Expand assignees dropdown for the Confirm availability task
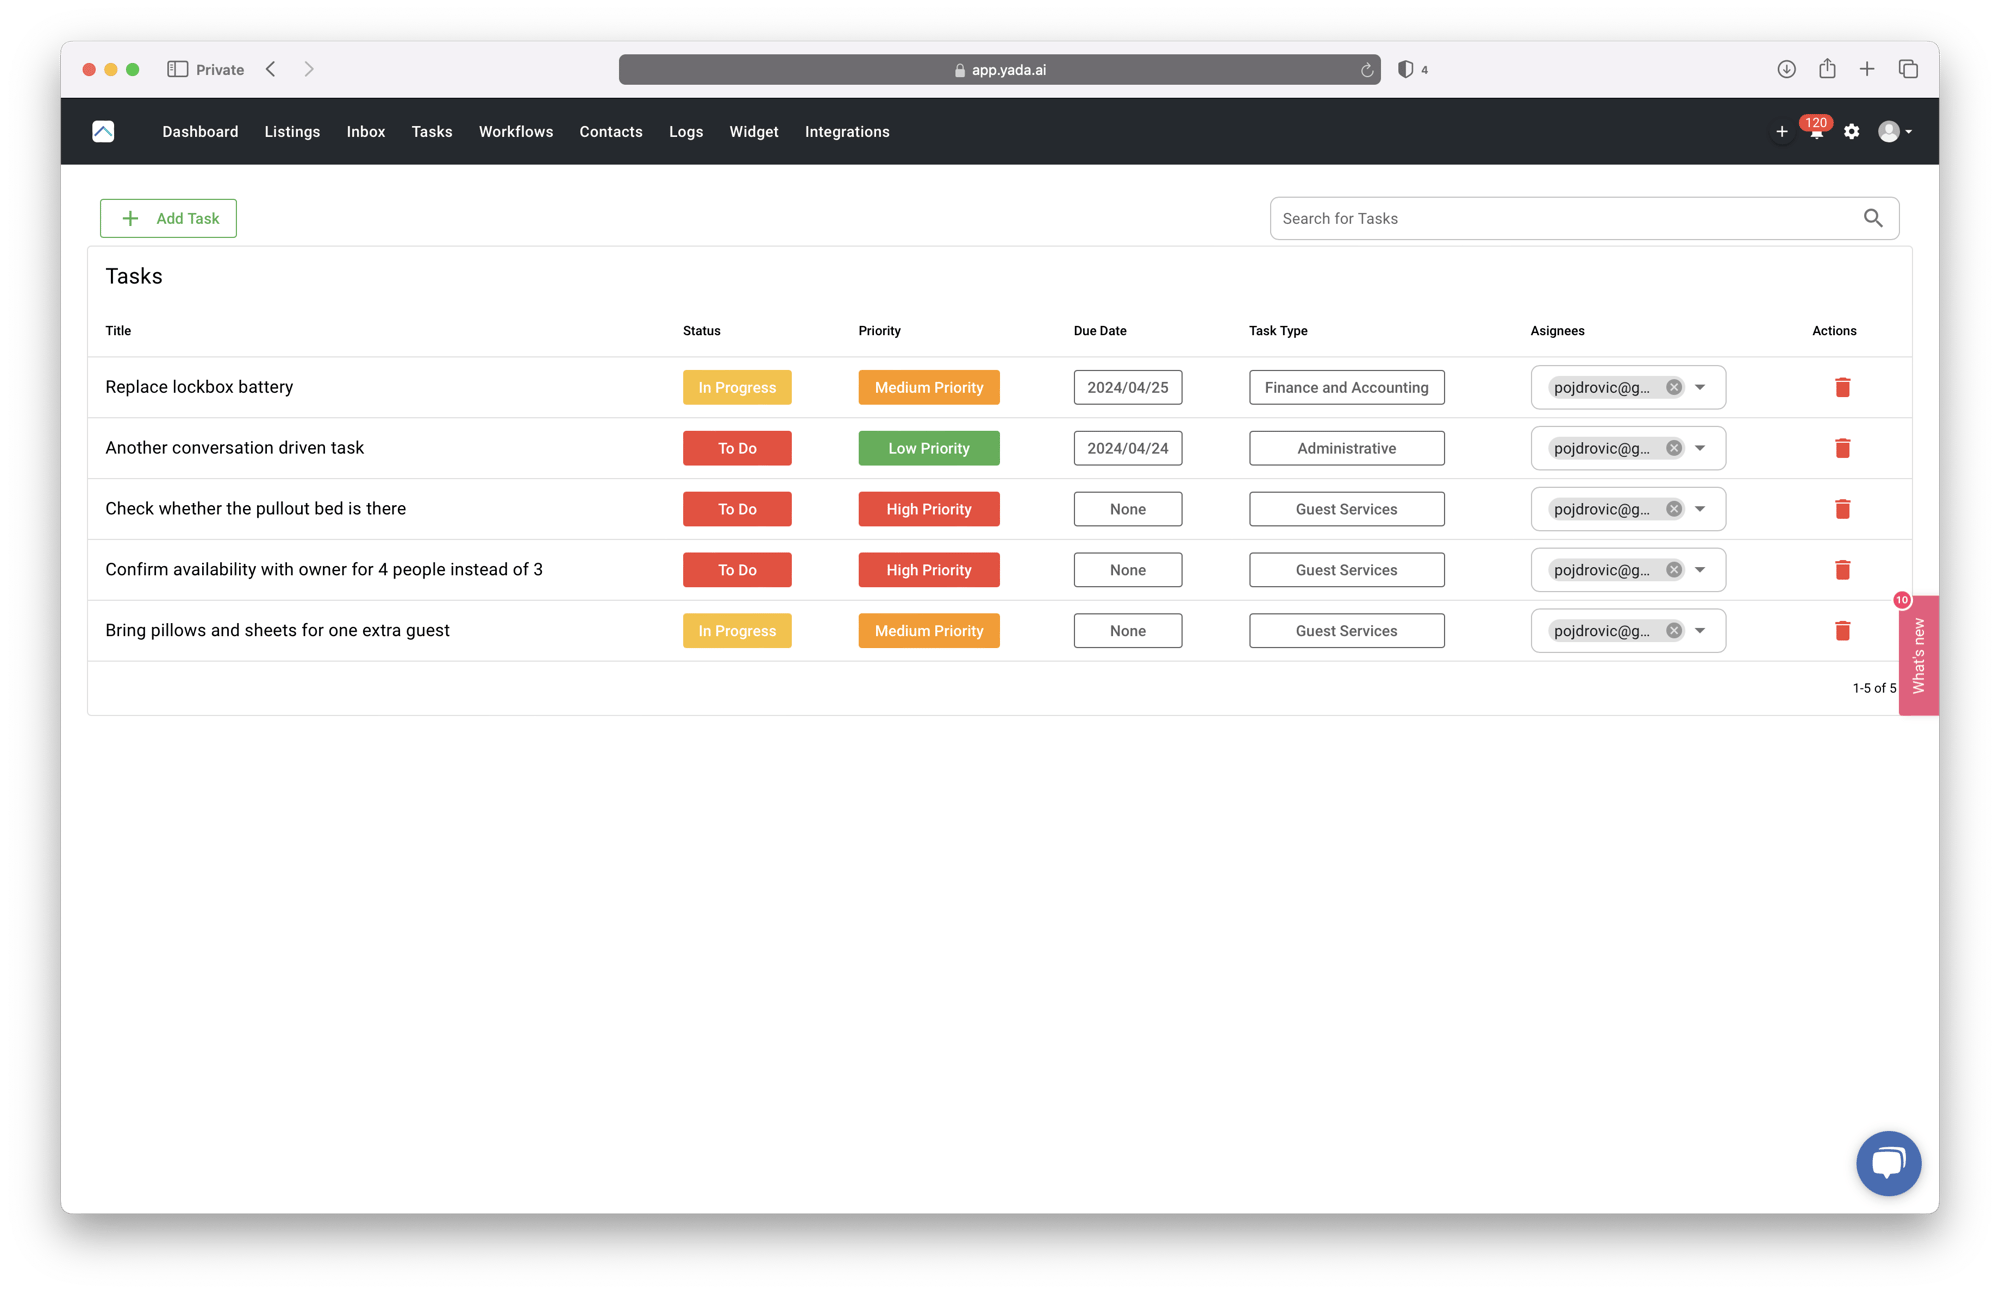The height and width of the screenshot is (1294, 2000). click(x=1700, y=570)
